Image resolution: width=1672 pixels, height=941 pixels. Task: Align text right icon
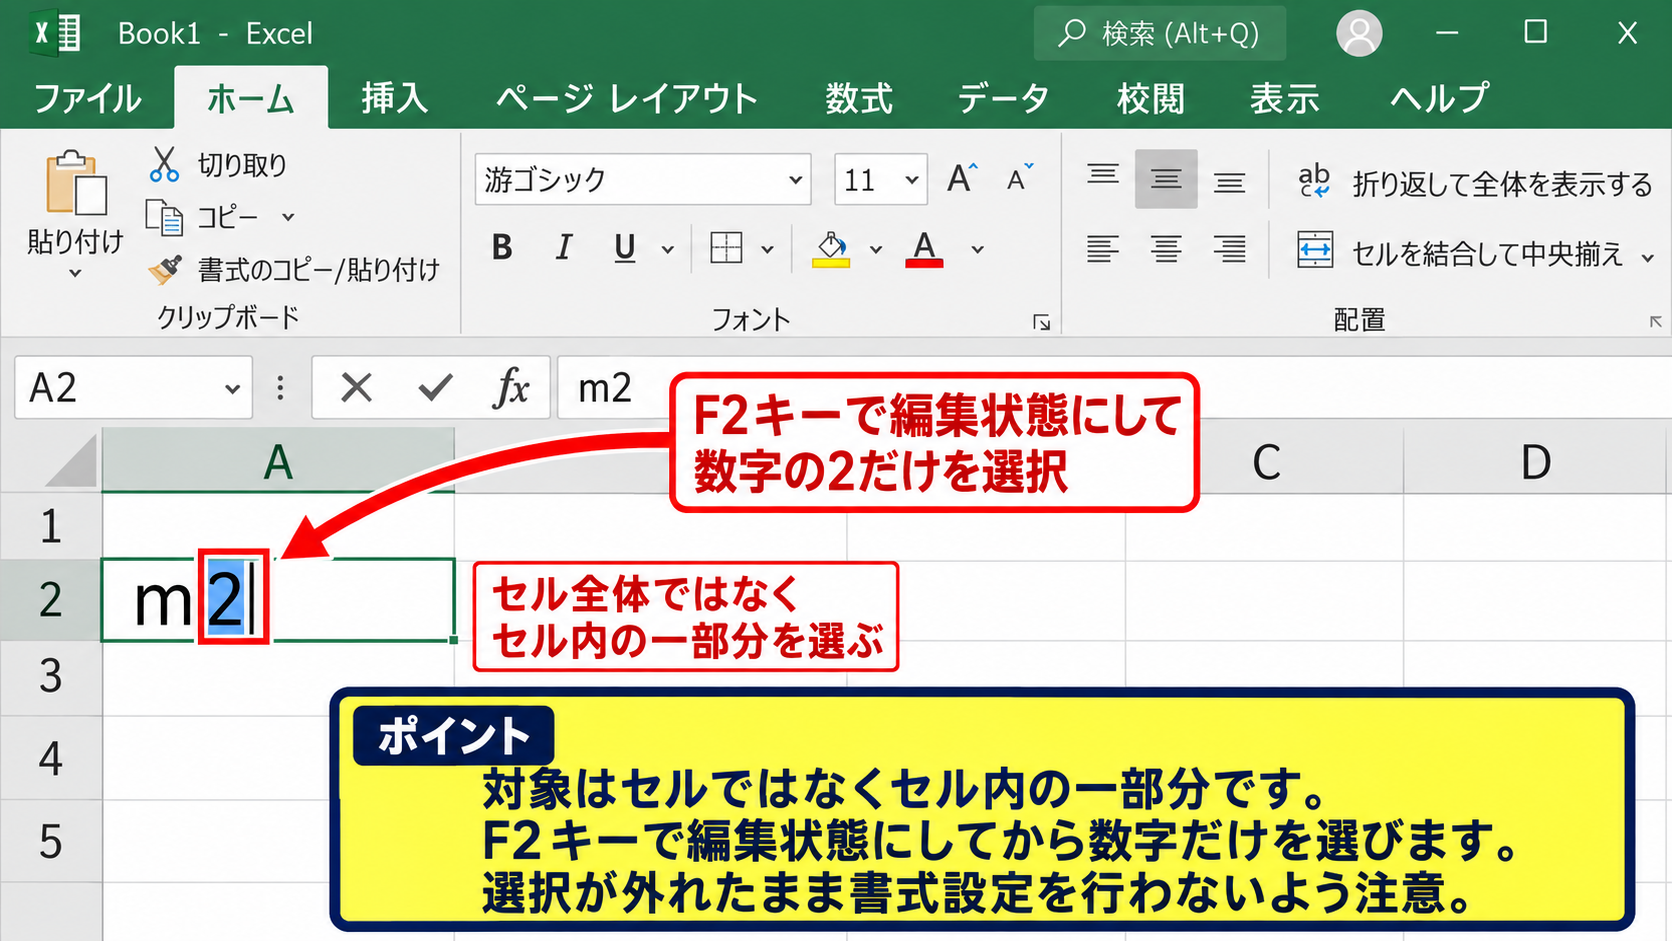pyautogui.click(x=1229, y=249)
